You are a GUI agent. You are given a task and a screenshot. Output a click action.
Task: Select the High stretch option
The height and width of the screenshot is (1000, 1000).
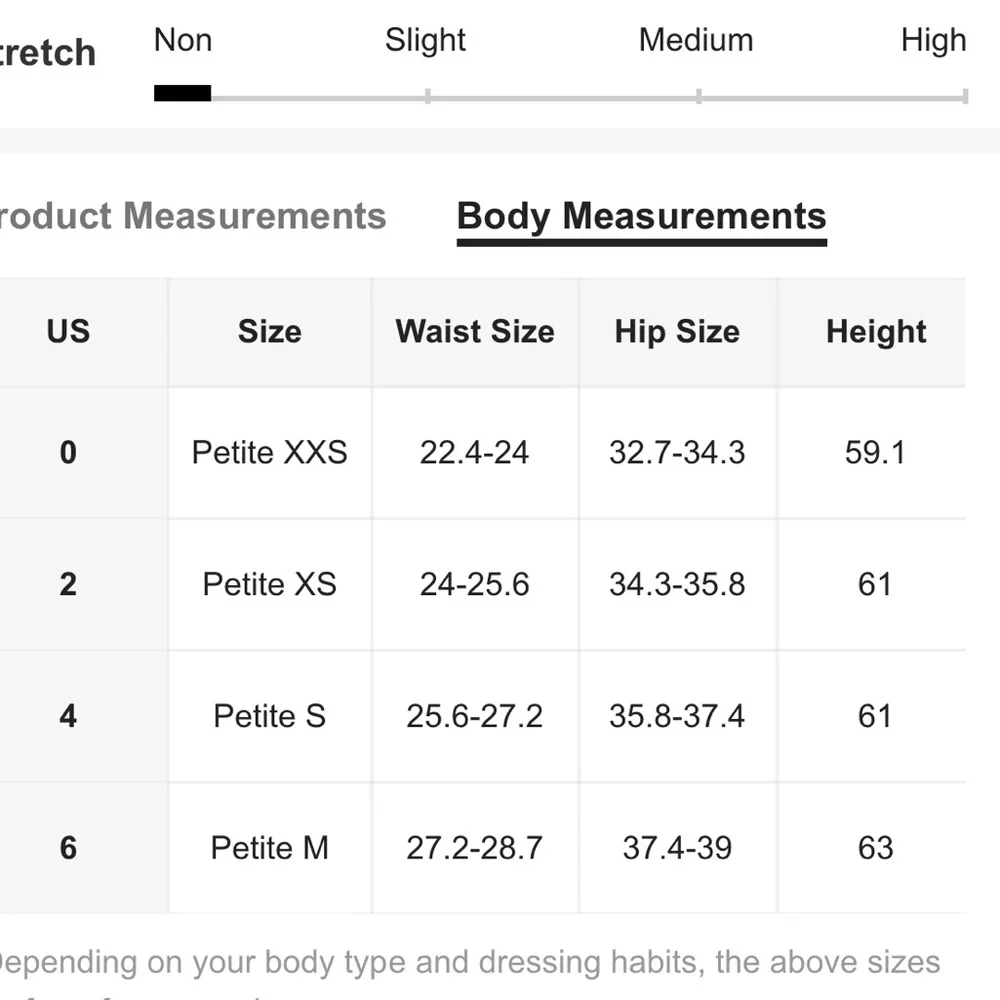pos(933,41)
